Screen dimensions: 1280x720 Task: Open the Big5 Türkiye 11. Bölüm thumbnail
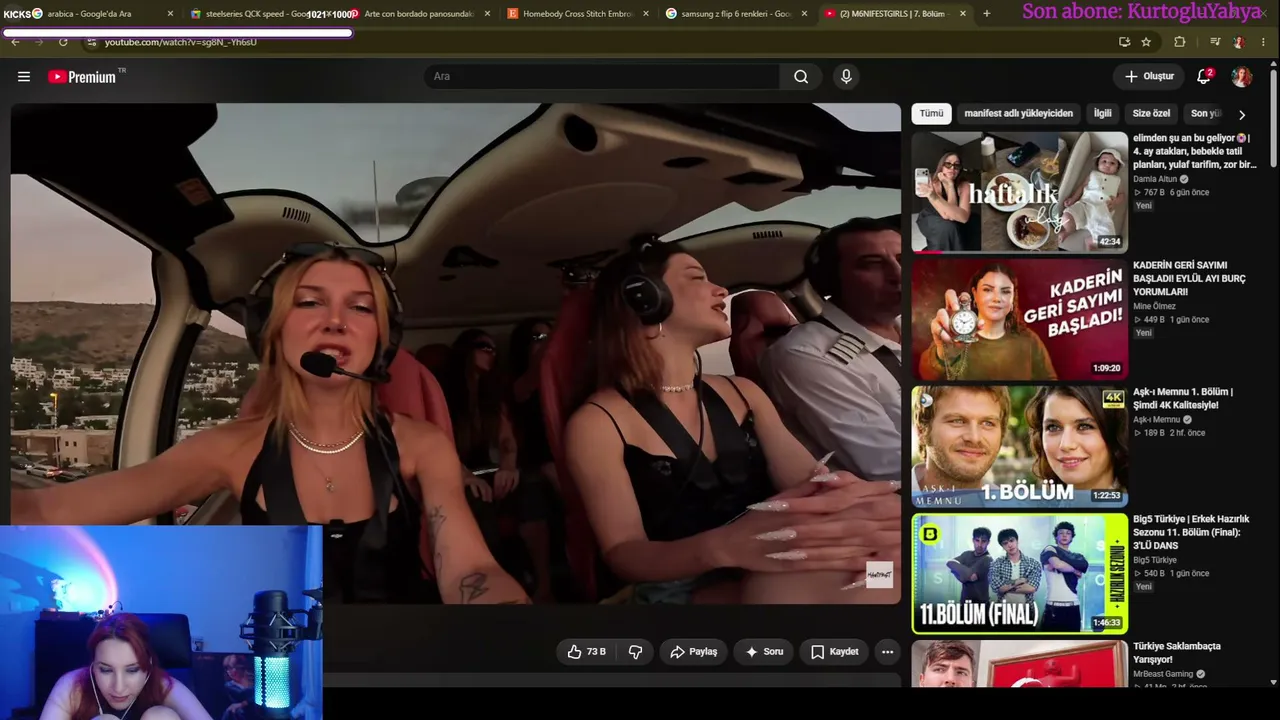coord(1019,573)
